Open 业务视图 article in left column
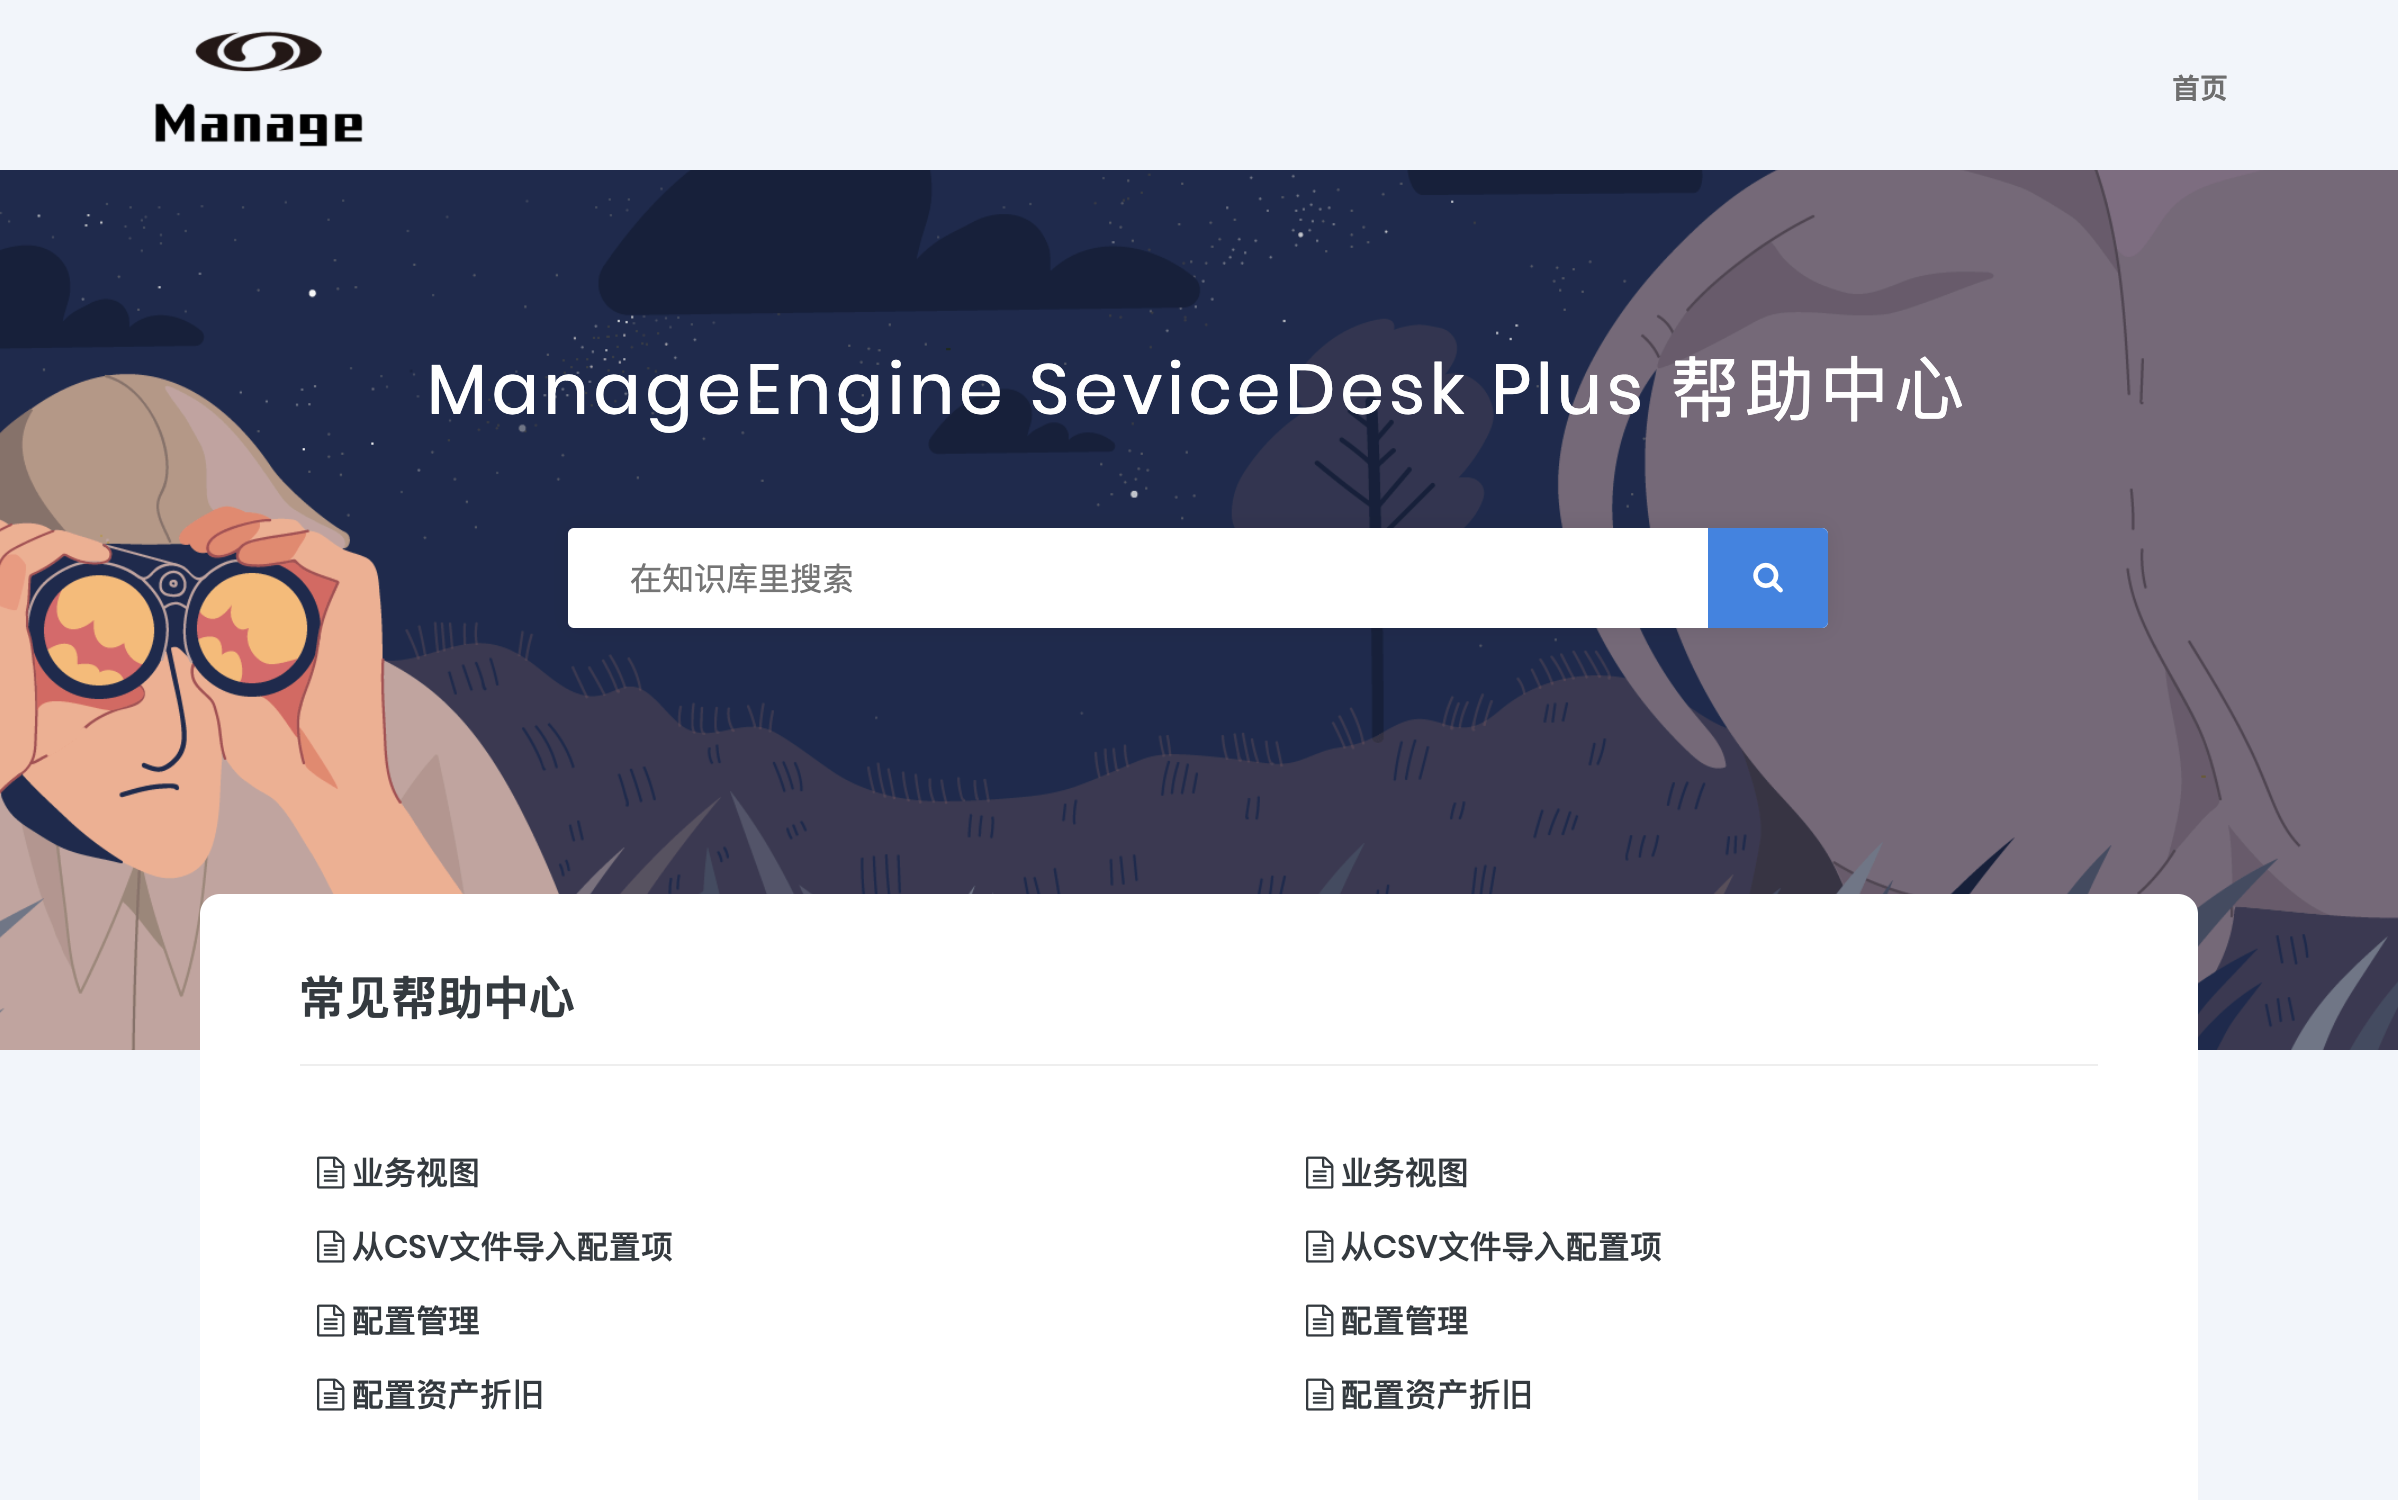Screen dimensions: 2398x1500 416,1173
